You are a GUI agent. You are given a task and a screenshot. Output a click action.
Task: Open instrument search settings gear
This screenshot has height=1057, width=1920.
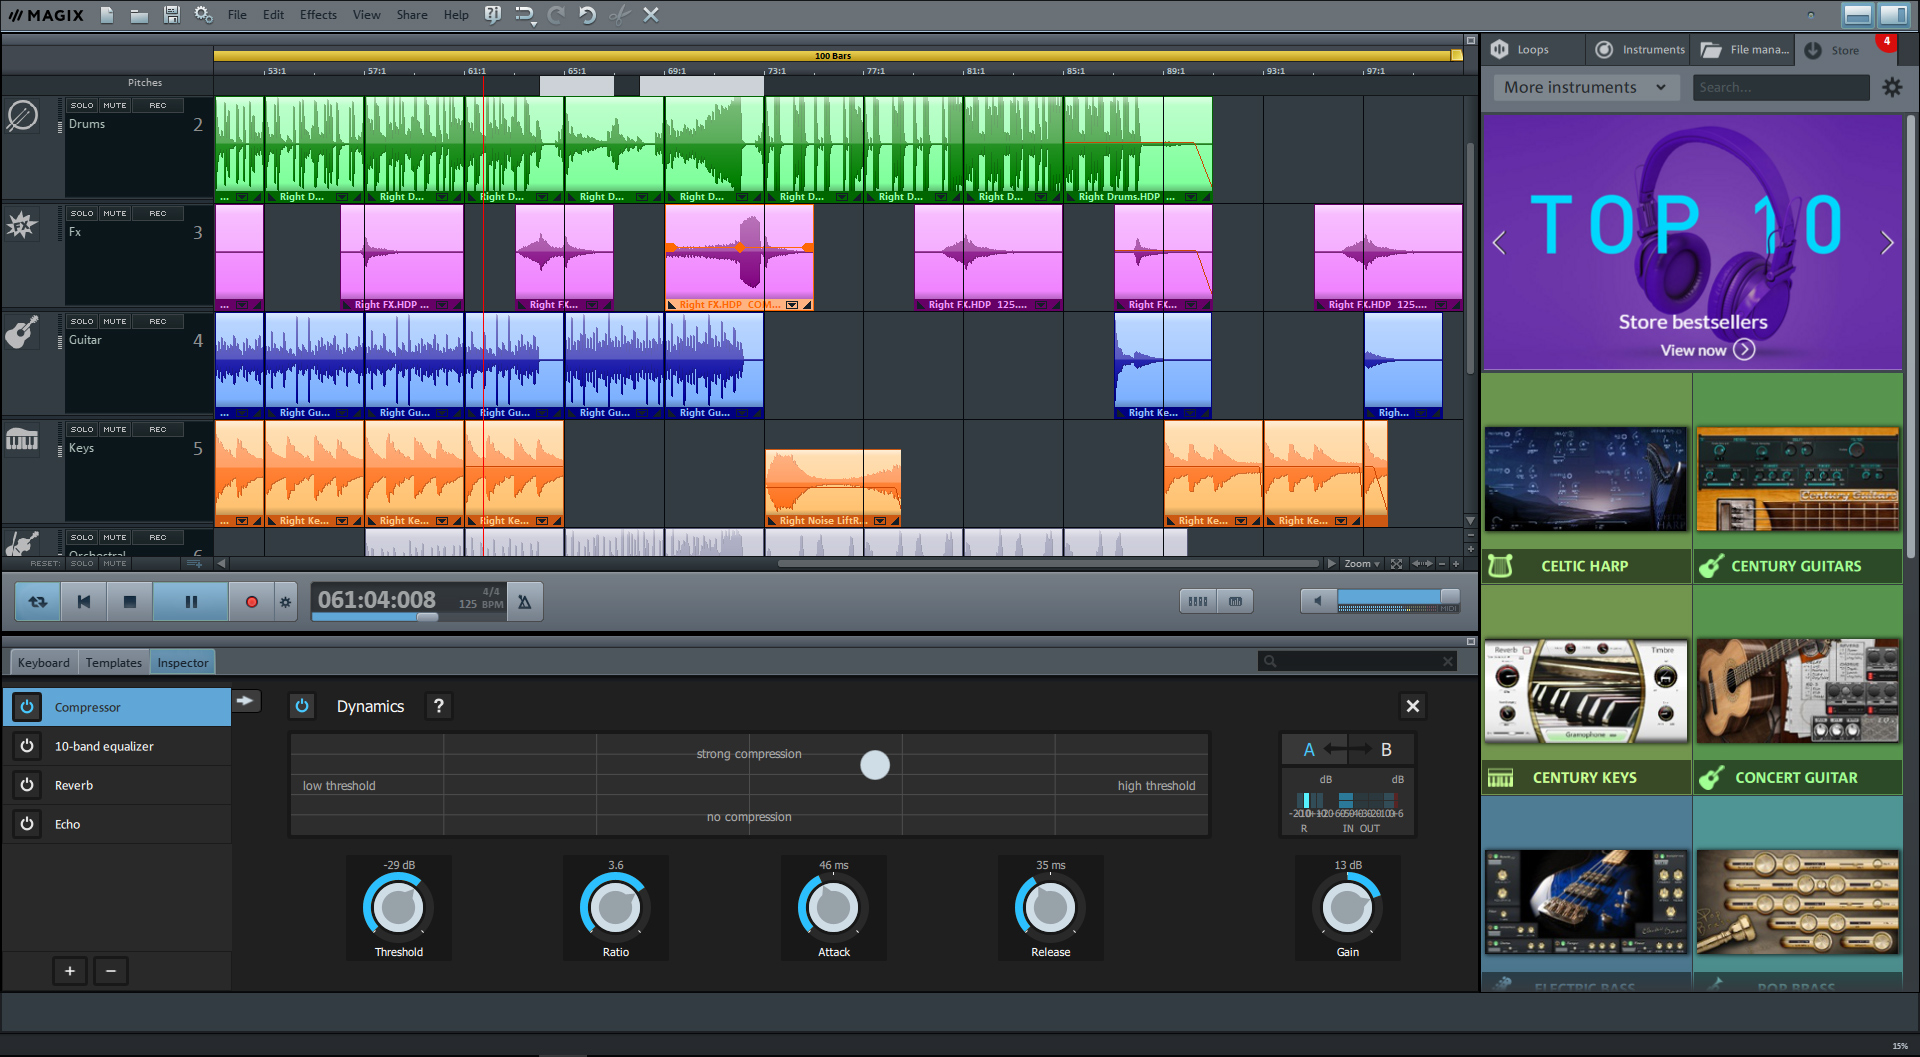click(1892, 87)
